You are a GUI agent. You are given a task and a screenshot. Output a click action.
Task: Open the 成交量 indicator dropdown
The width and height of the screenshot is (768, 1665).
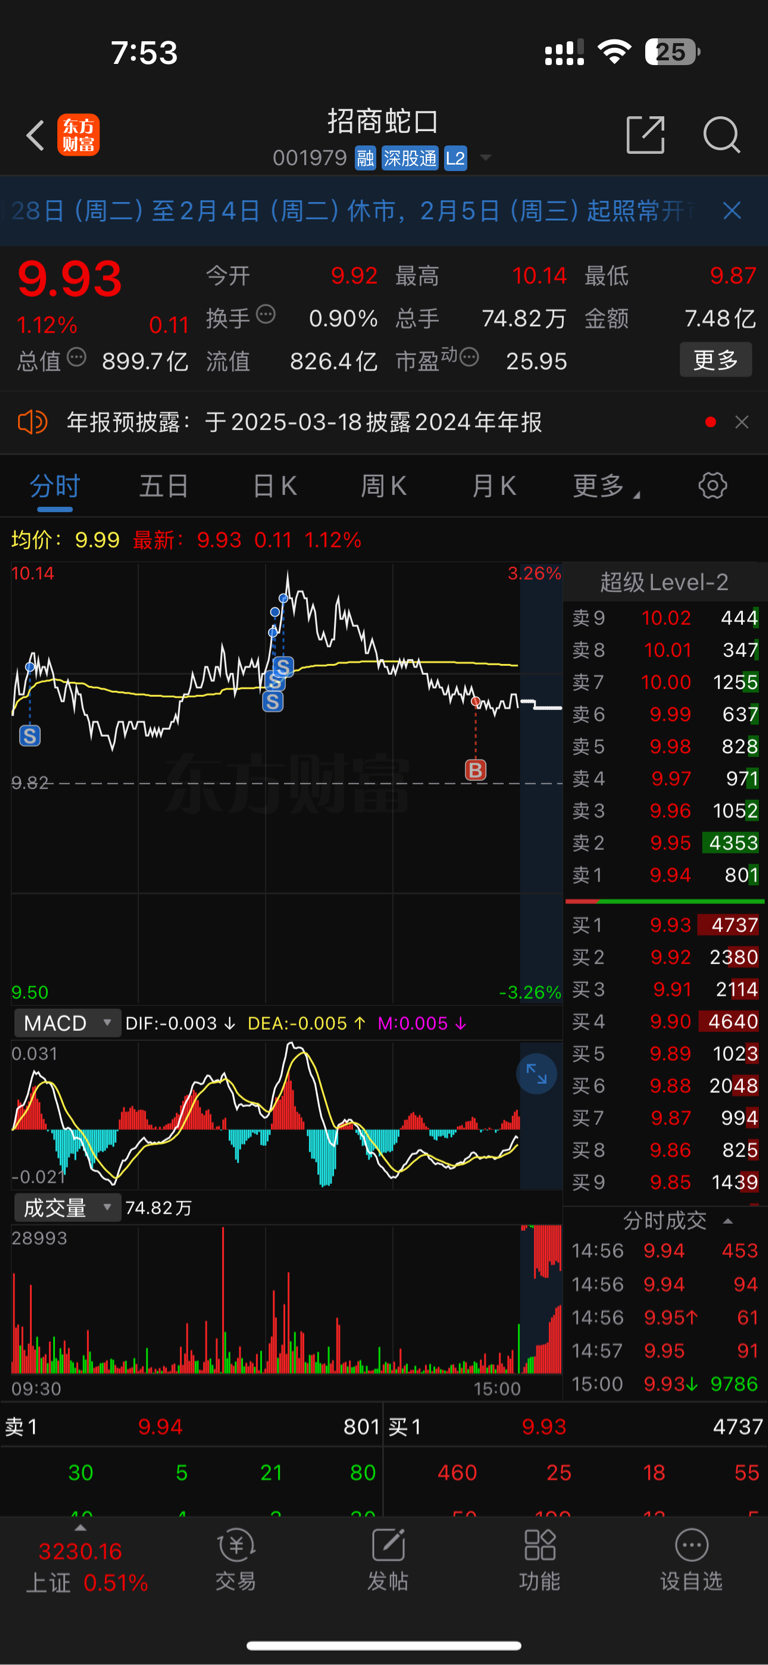click(67, 1208)
